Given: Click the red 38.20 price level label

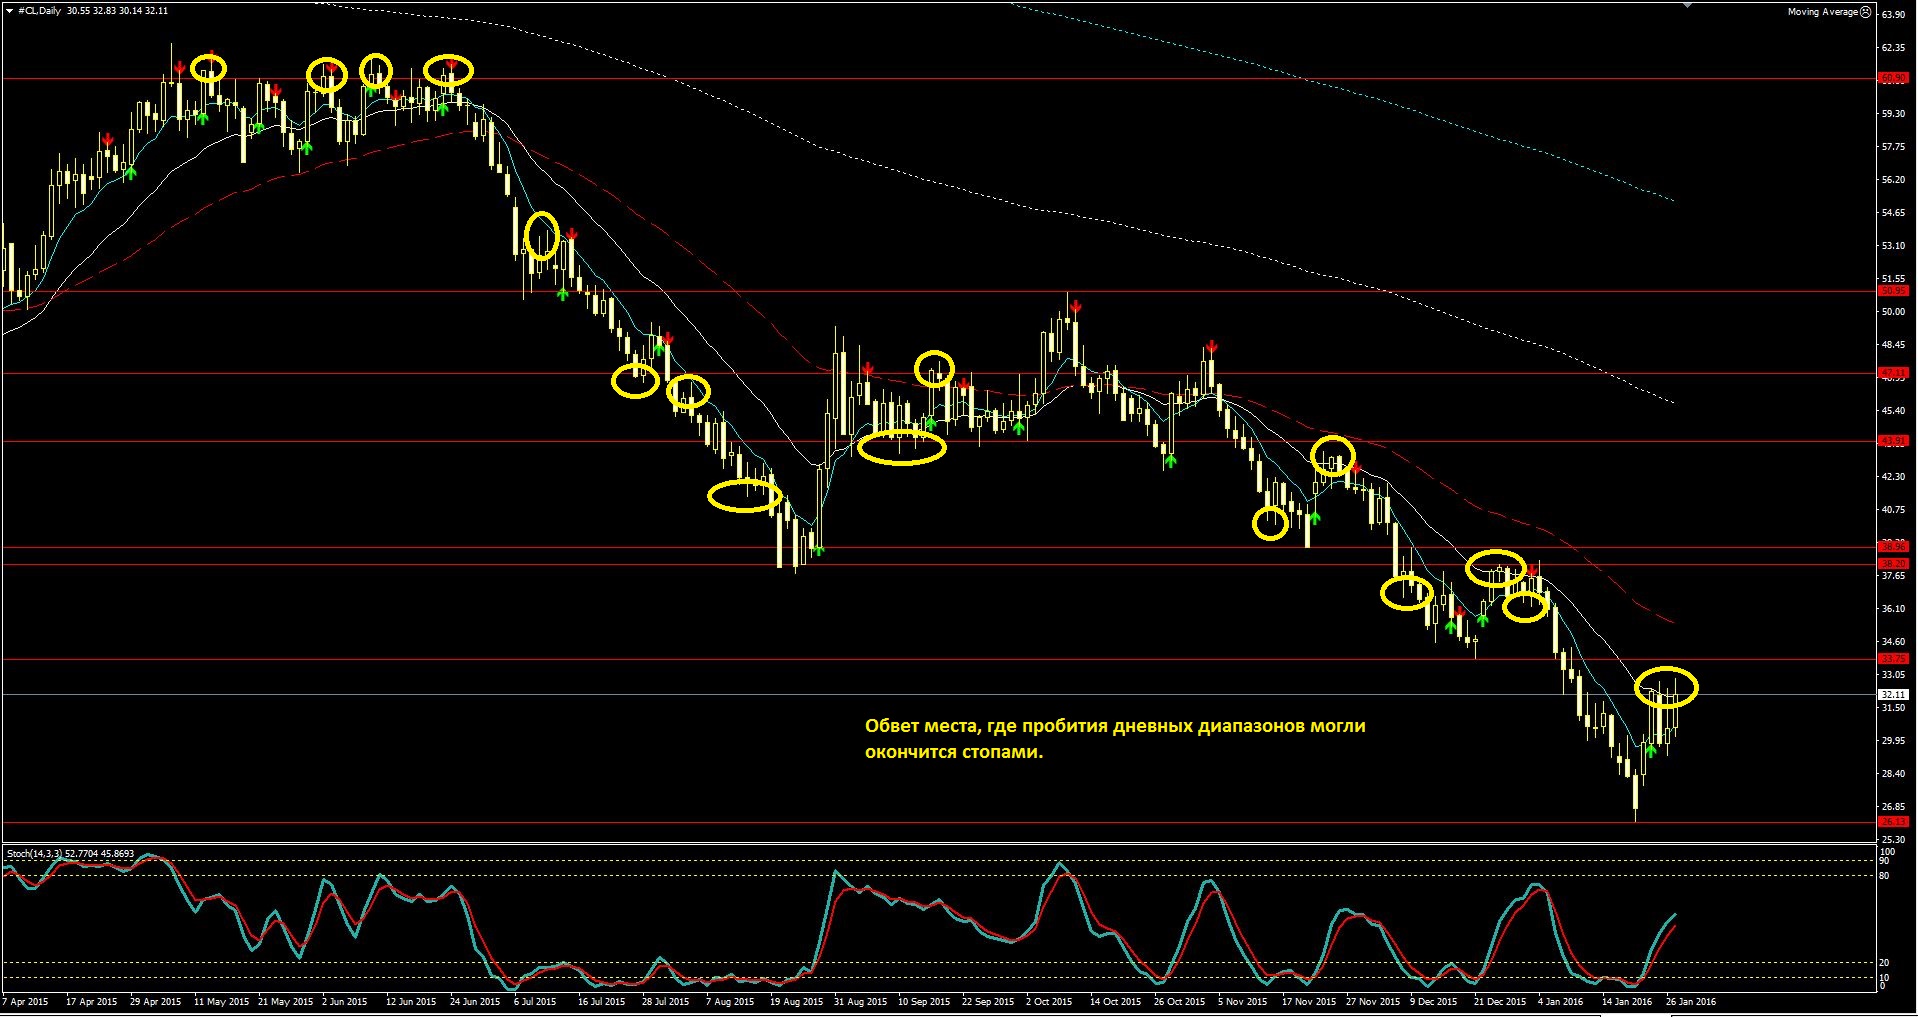Looking at the screenshot, I should [1894, 564].
